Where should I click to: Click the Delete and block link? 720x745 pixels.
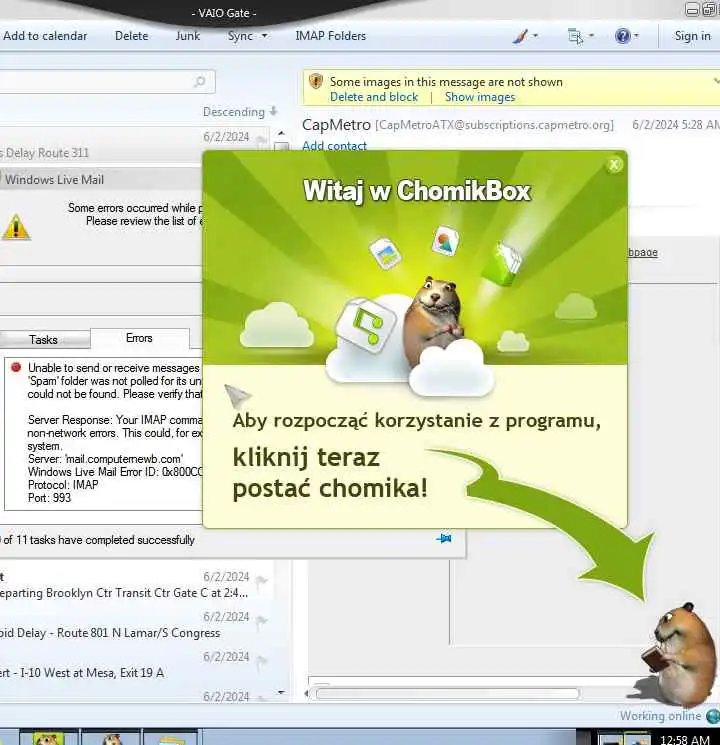(x=374, y=97)
